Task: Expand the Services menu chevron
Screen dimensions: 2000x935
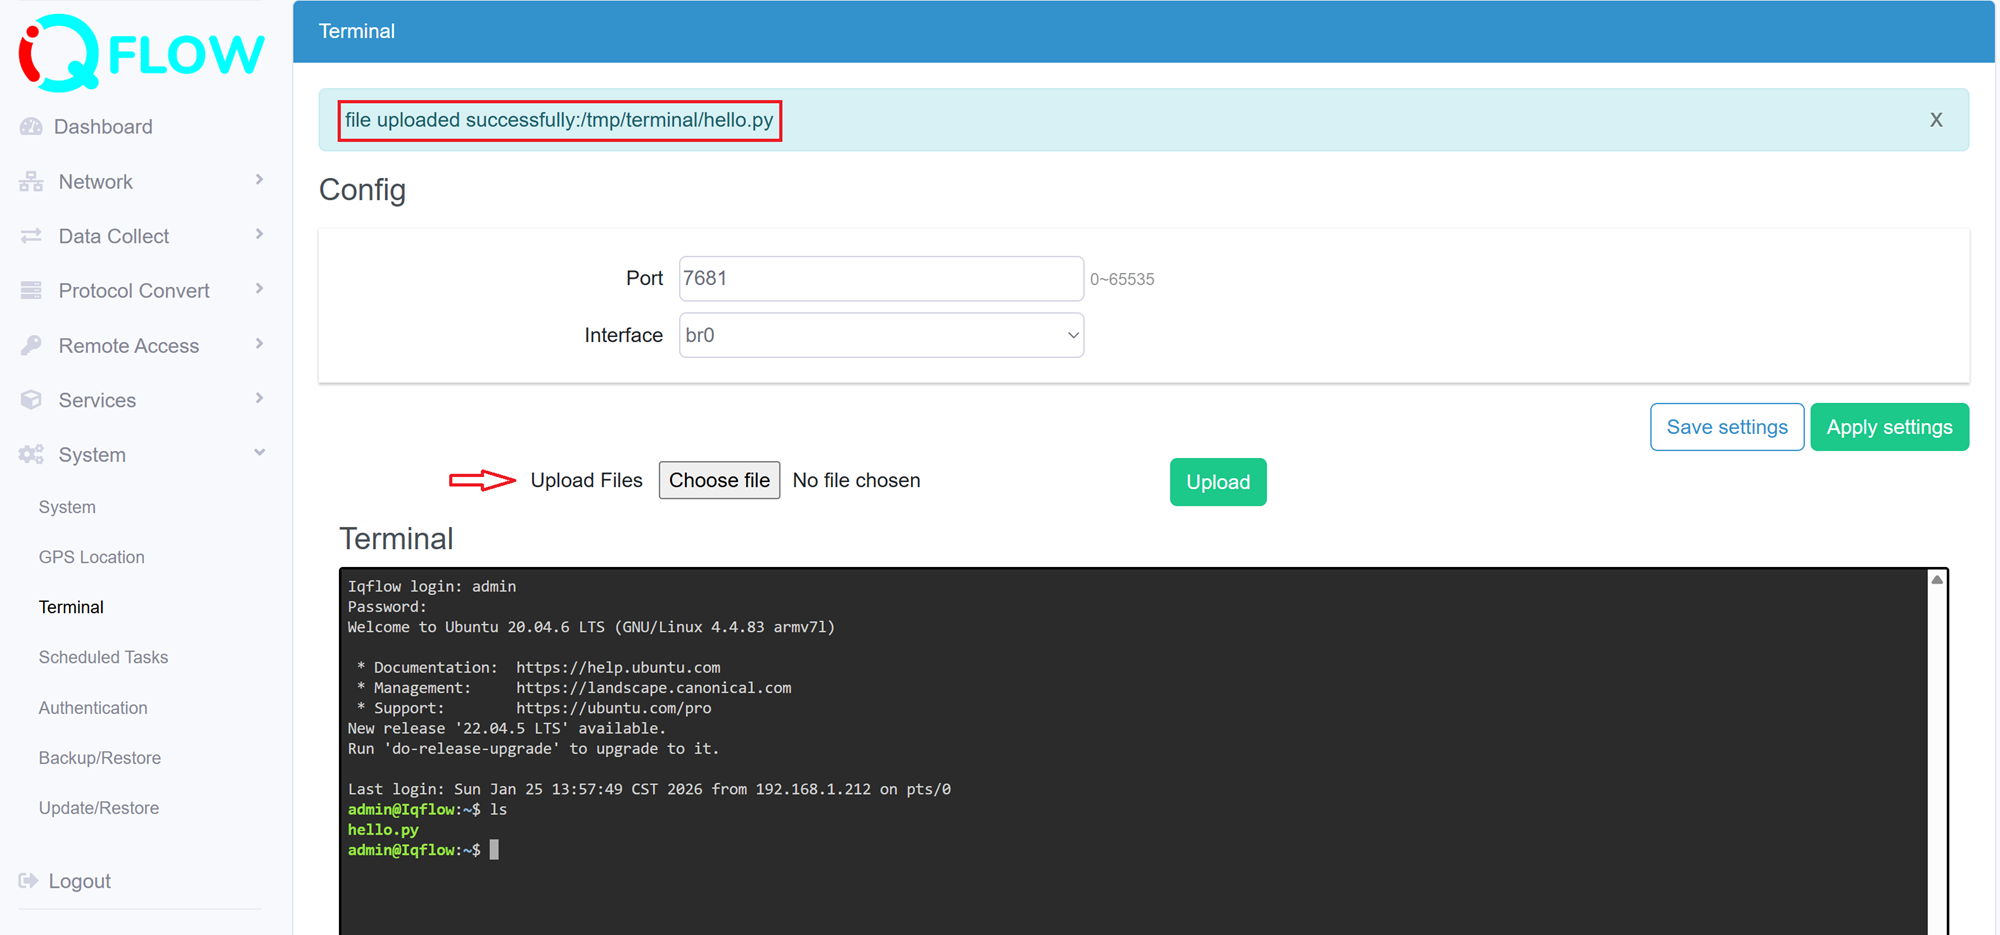Action: [259, 398]
